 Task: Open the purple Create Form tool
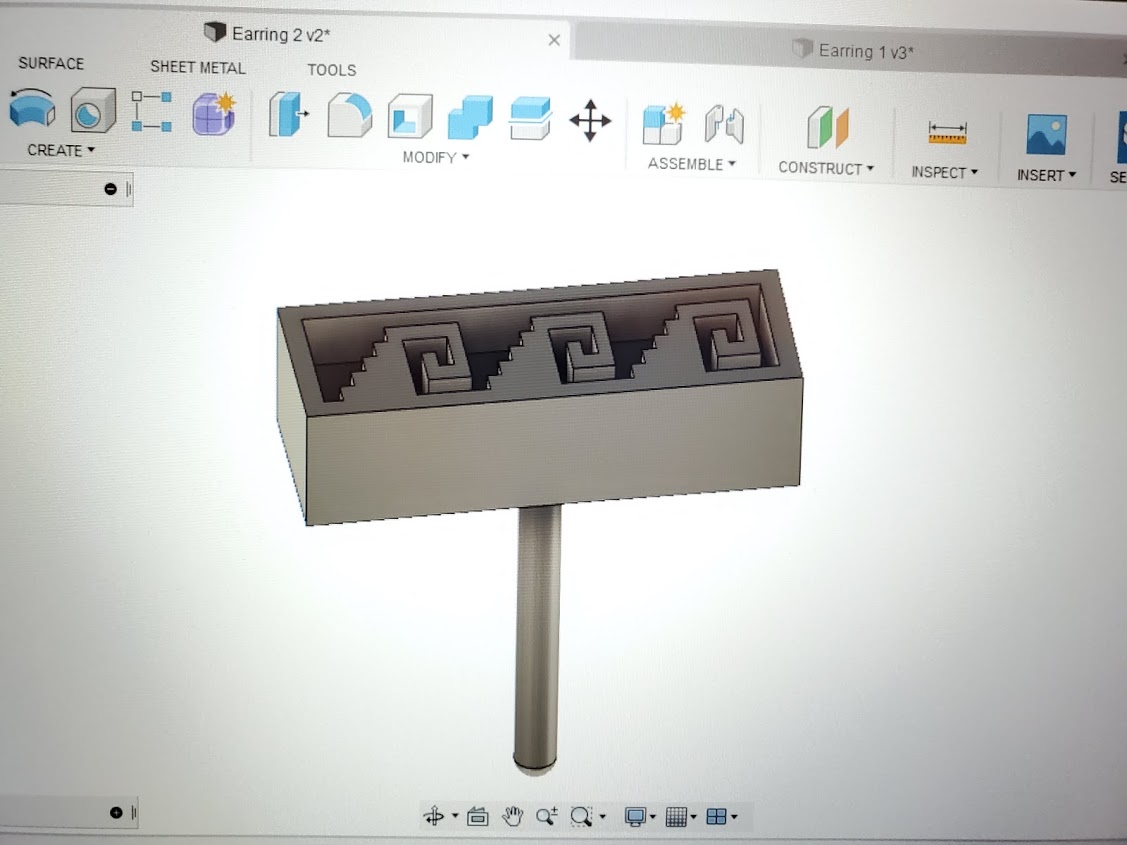(x=213, y=114)
